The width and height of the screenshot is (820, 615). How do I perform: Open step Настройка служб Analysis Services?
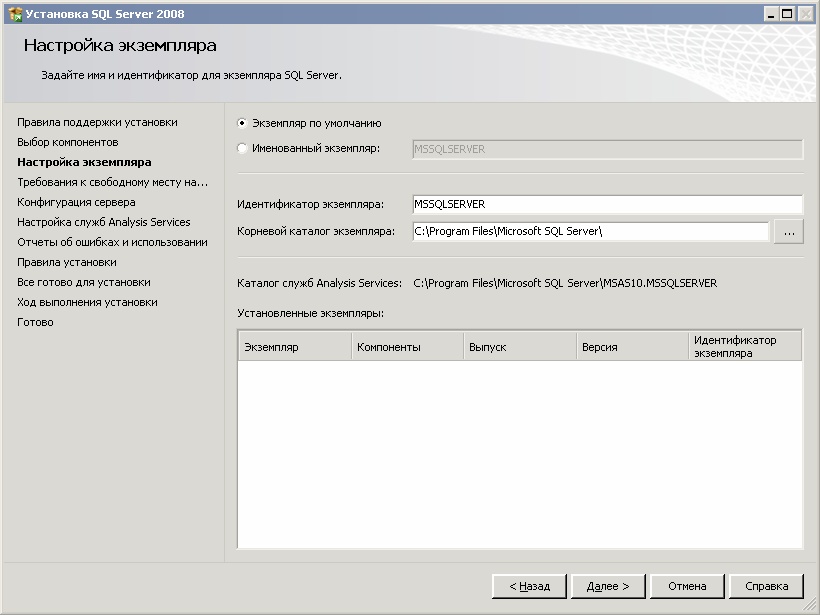point(104,222)
